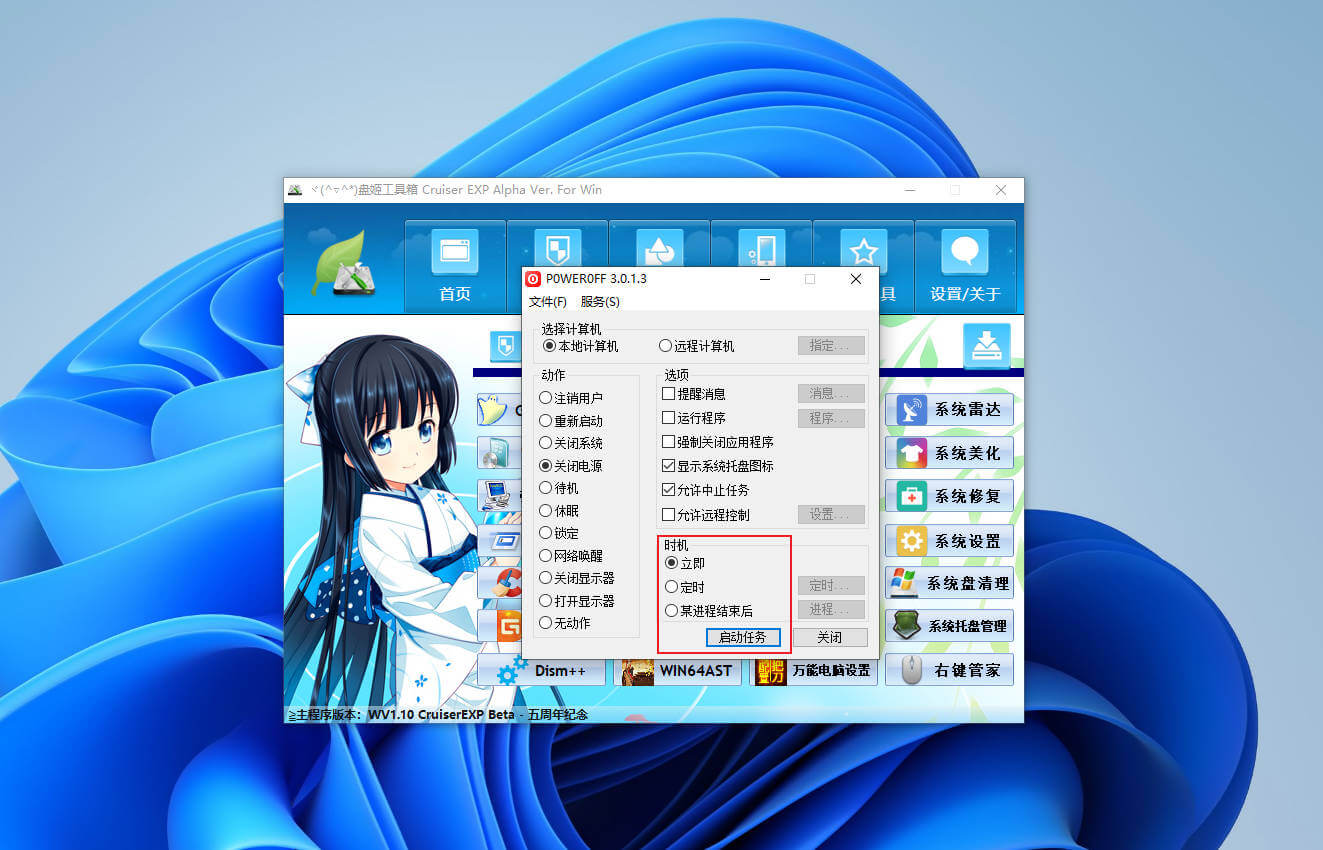Select the 远程计算机 radio option
The height and width of the screenshot is (850, 1323).
click(664, 346)
